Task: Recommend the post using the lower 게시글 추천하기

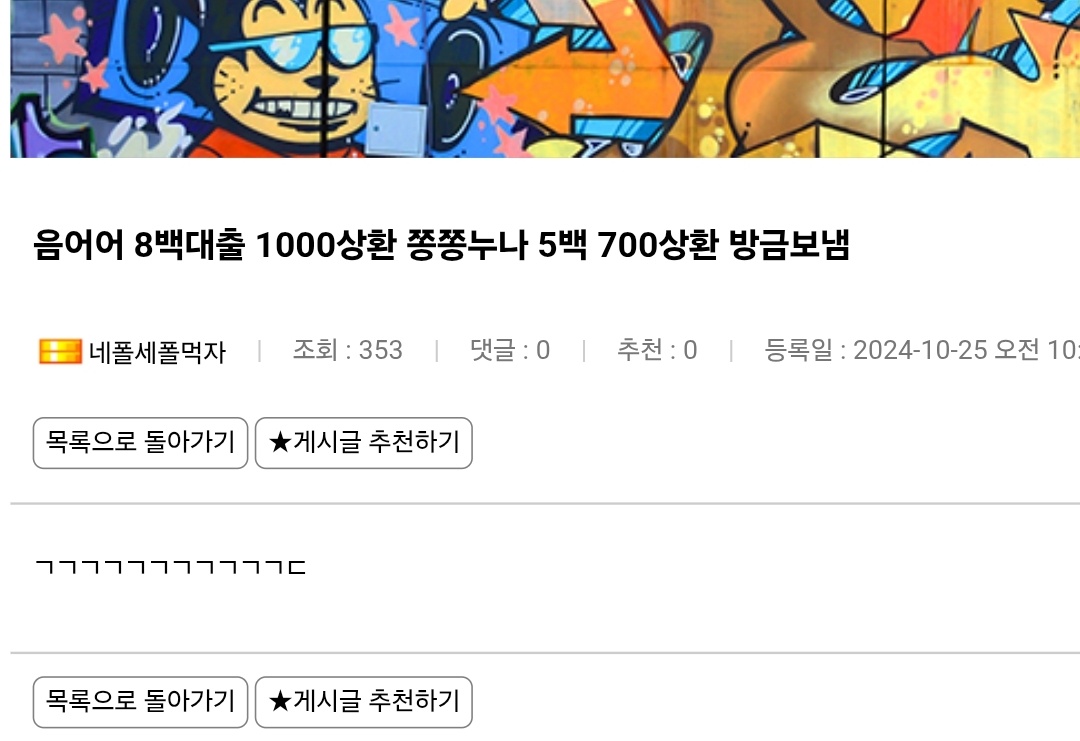Action: [364, 702]
